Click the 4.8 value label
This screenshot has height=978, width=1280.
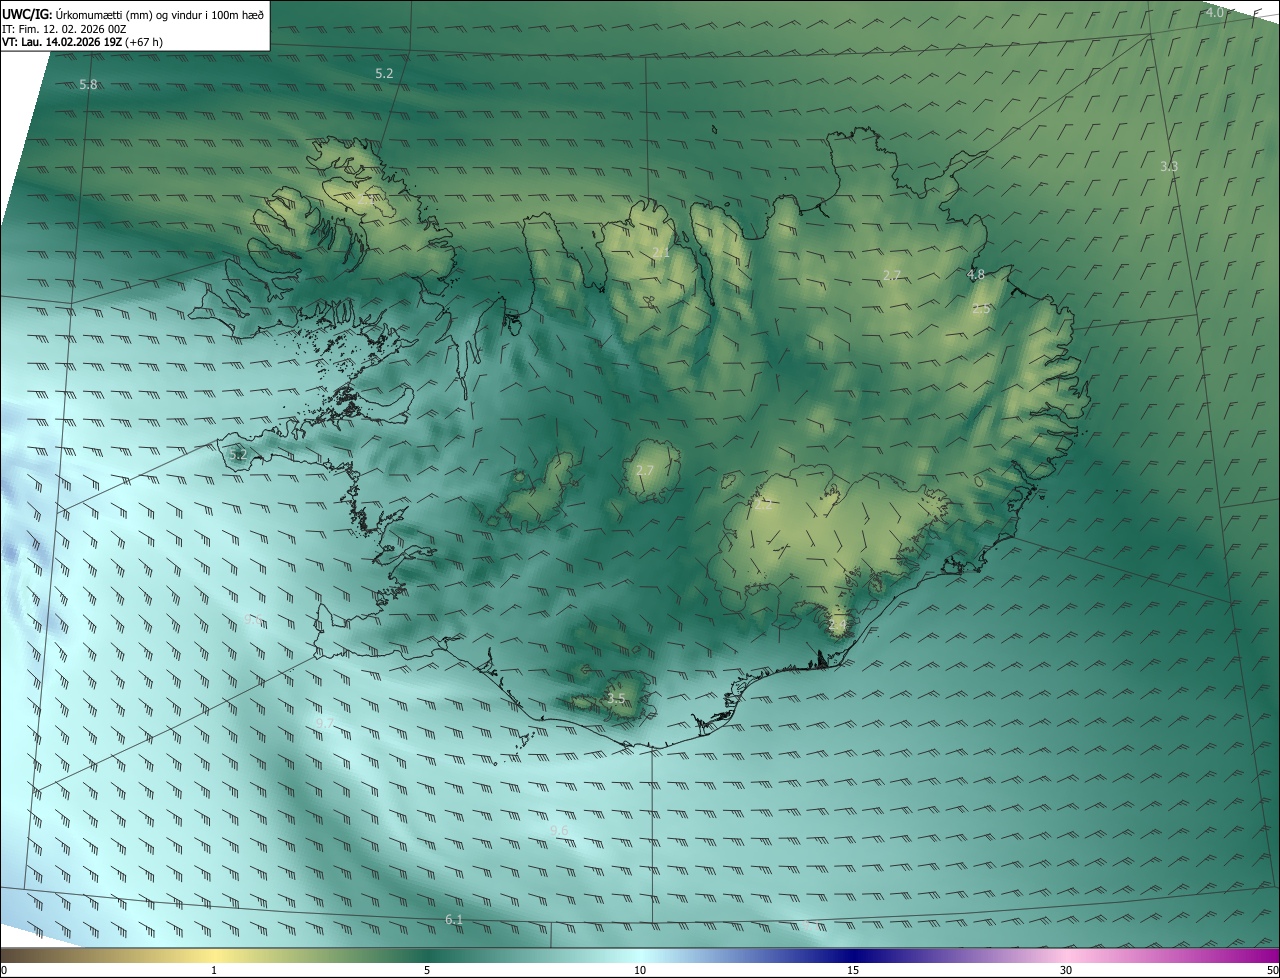click(x=976, y=274)
